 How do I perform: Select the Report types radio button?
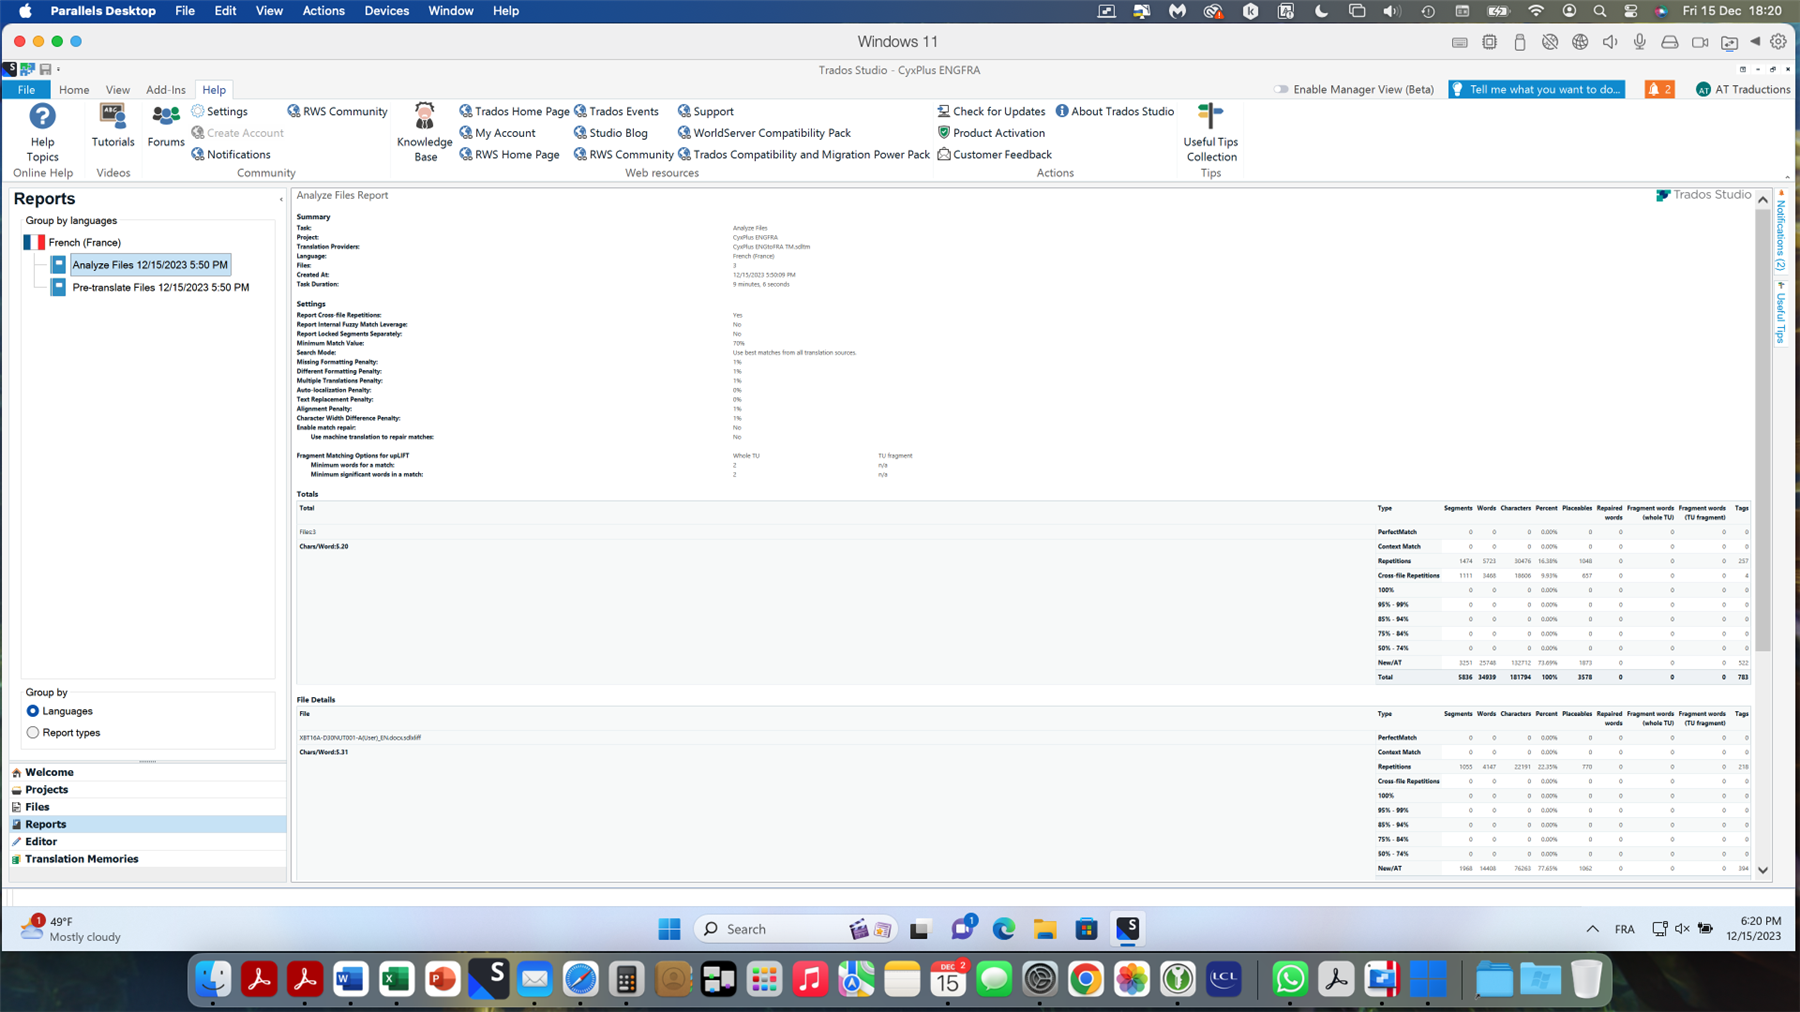33,733
